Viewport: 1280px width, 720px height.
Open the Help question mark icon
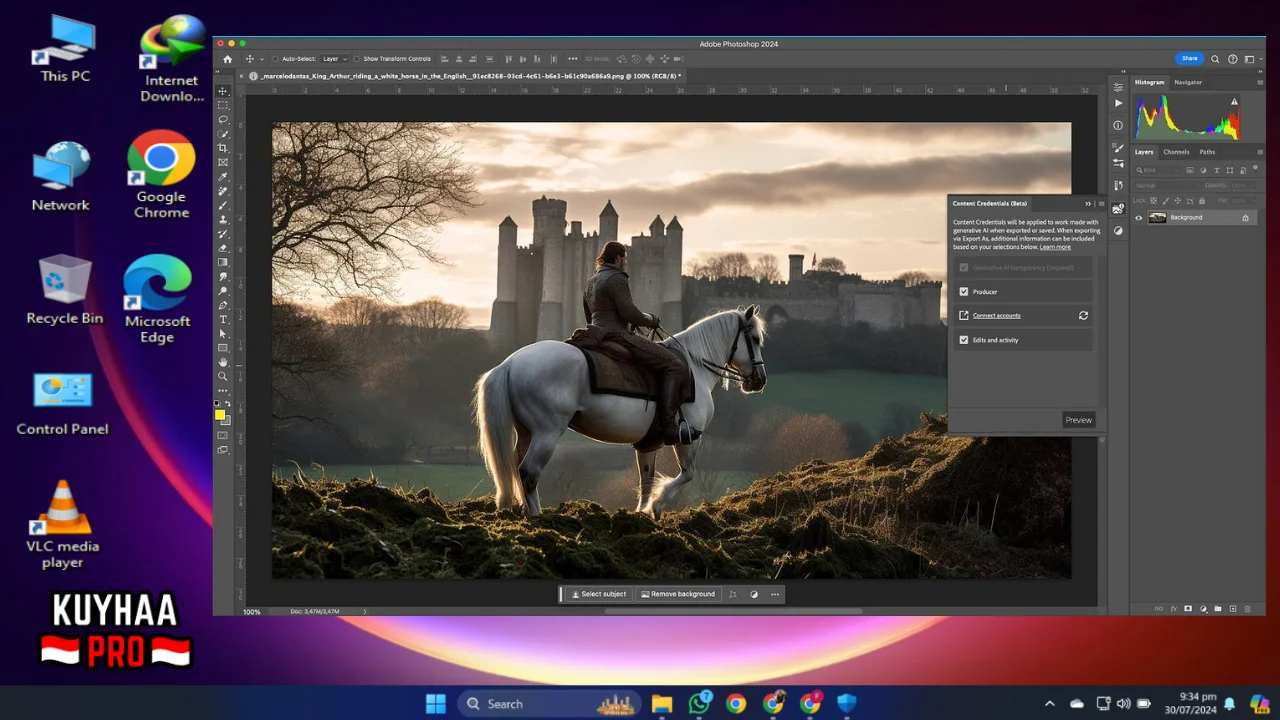[1233, 59]
